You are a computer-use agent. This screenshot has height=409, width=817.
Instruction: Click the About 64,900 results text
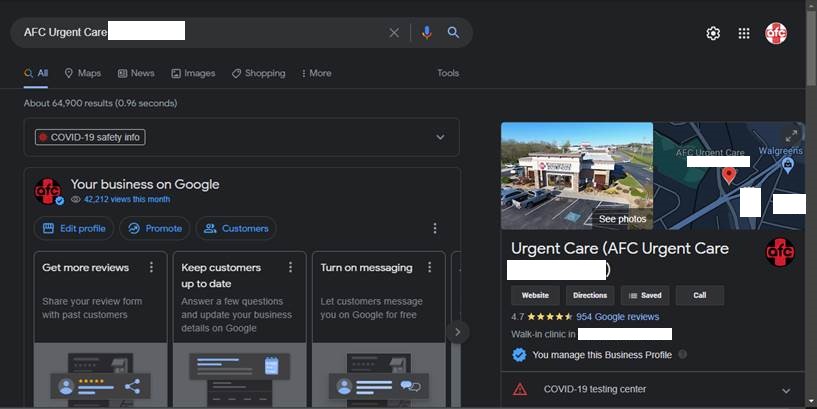[101, 103]
